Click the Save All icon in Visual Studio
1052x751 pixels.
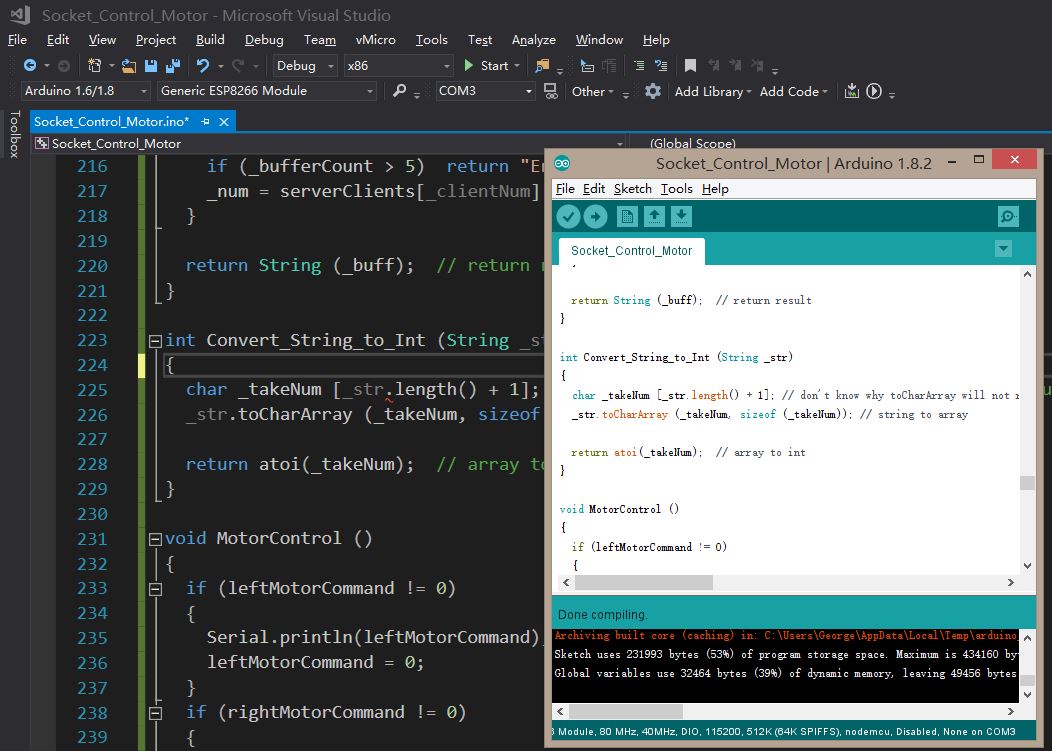173,65
